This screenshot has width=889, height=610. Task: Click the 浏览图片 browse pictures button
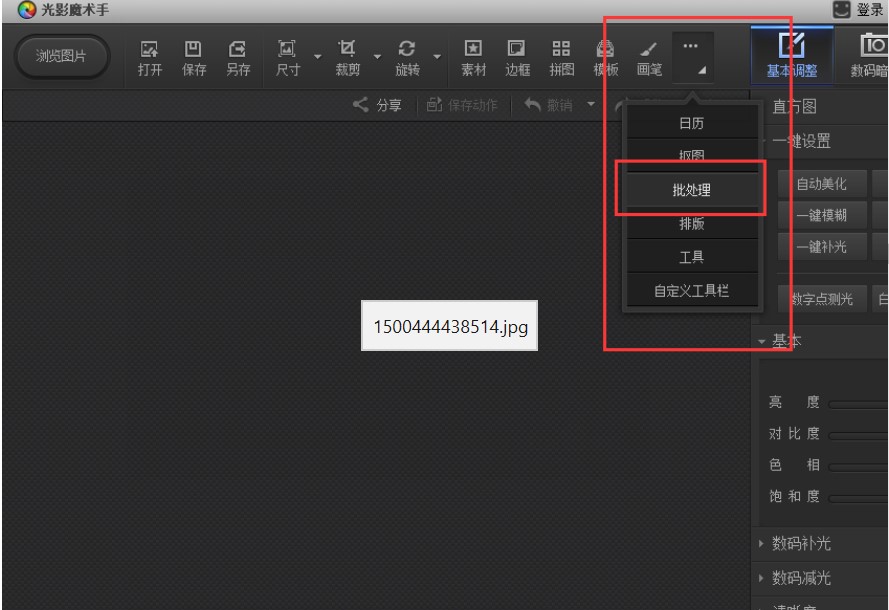(62, 56)
